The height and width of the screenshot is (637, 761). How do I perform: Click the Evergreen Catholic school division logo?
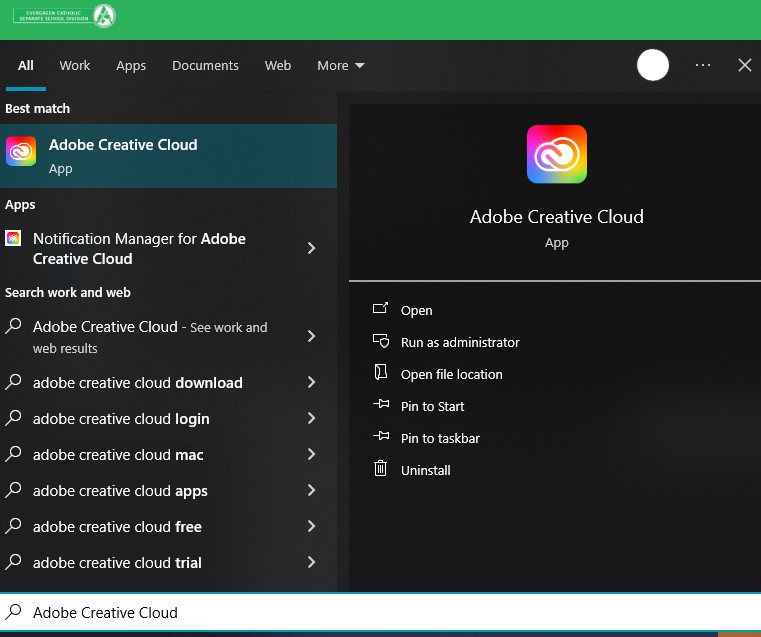pos(64,16)
